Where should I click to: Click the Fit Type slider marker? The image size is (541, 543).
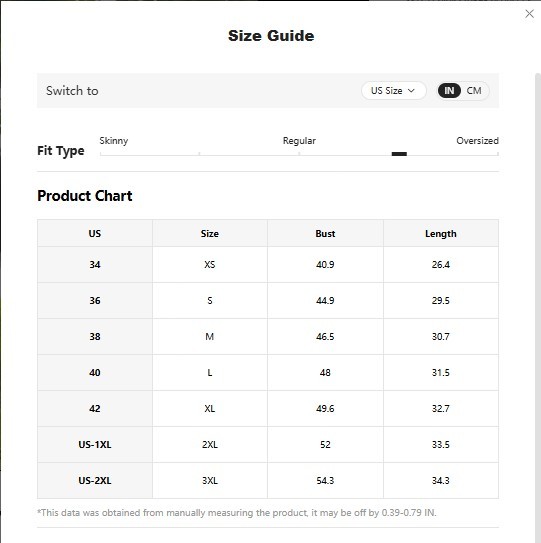(x=399, y=154)
